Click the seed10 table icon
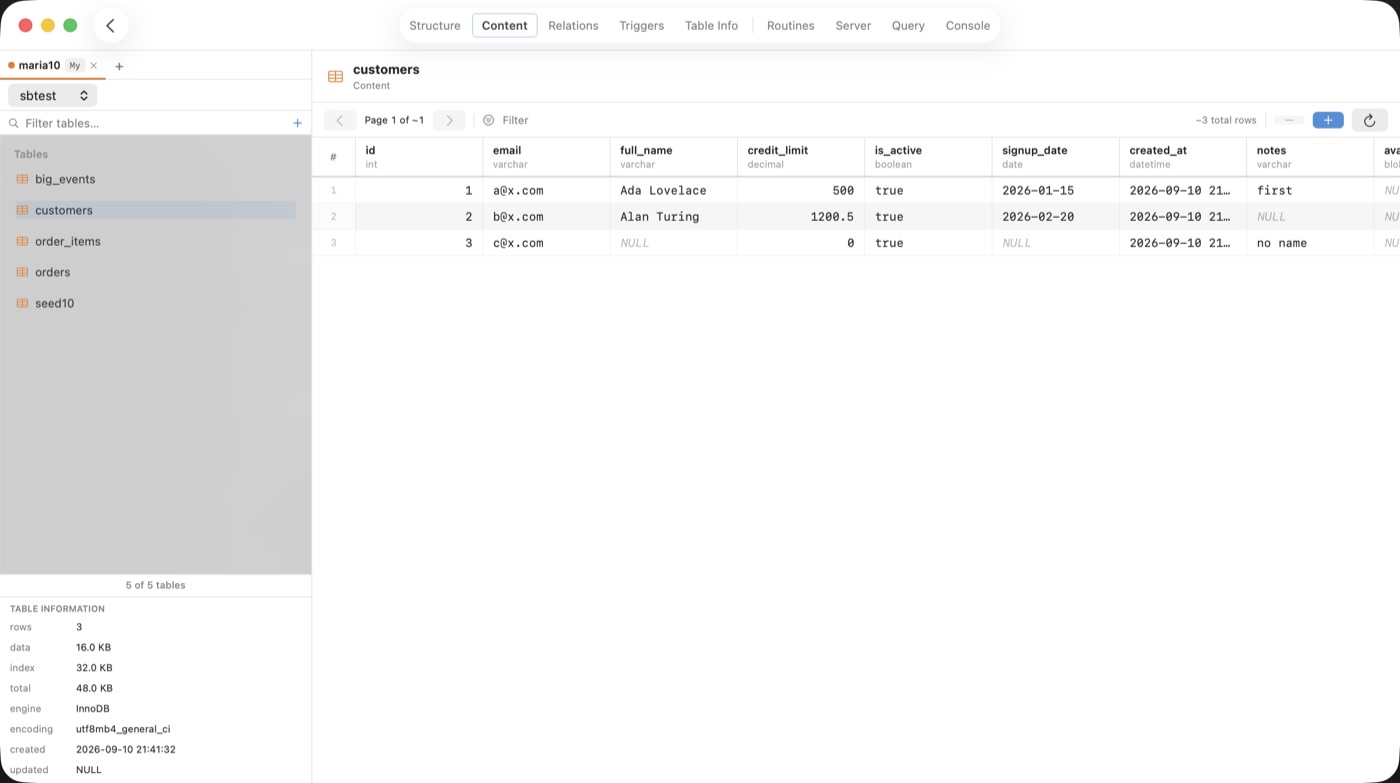 pyautogui.click(x=22, y=303)
